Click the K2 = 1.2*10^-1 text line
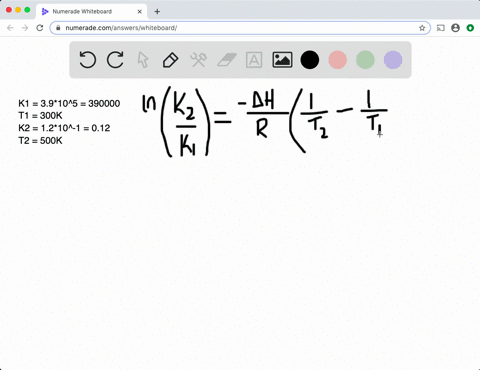 click(x=64, y=128)
